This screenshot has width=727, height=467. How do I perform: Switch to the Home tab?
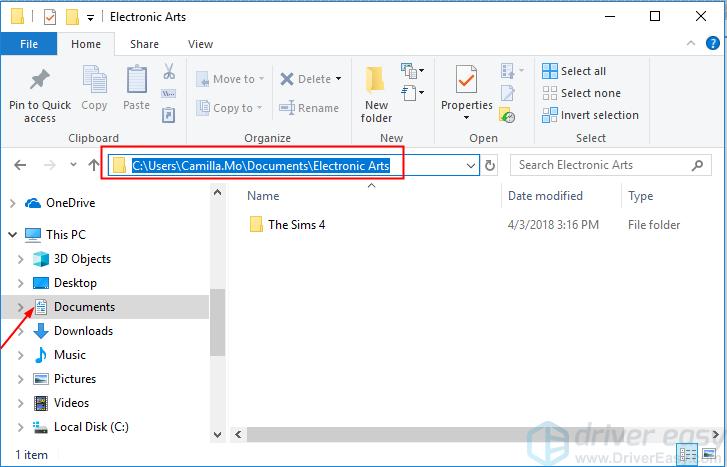point(86,44)
